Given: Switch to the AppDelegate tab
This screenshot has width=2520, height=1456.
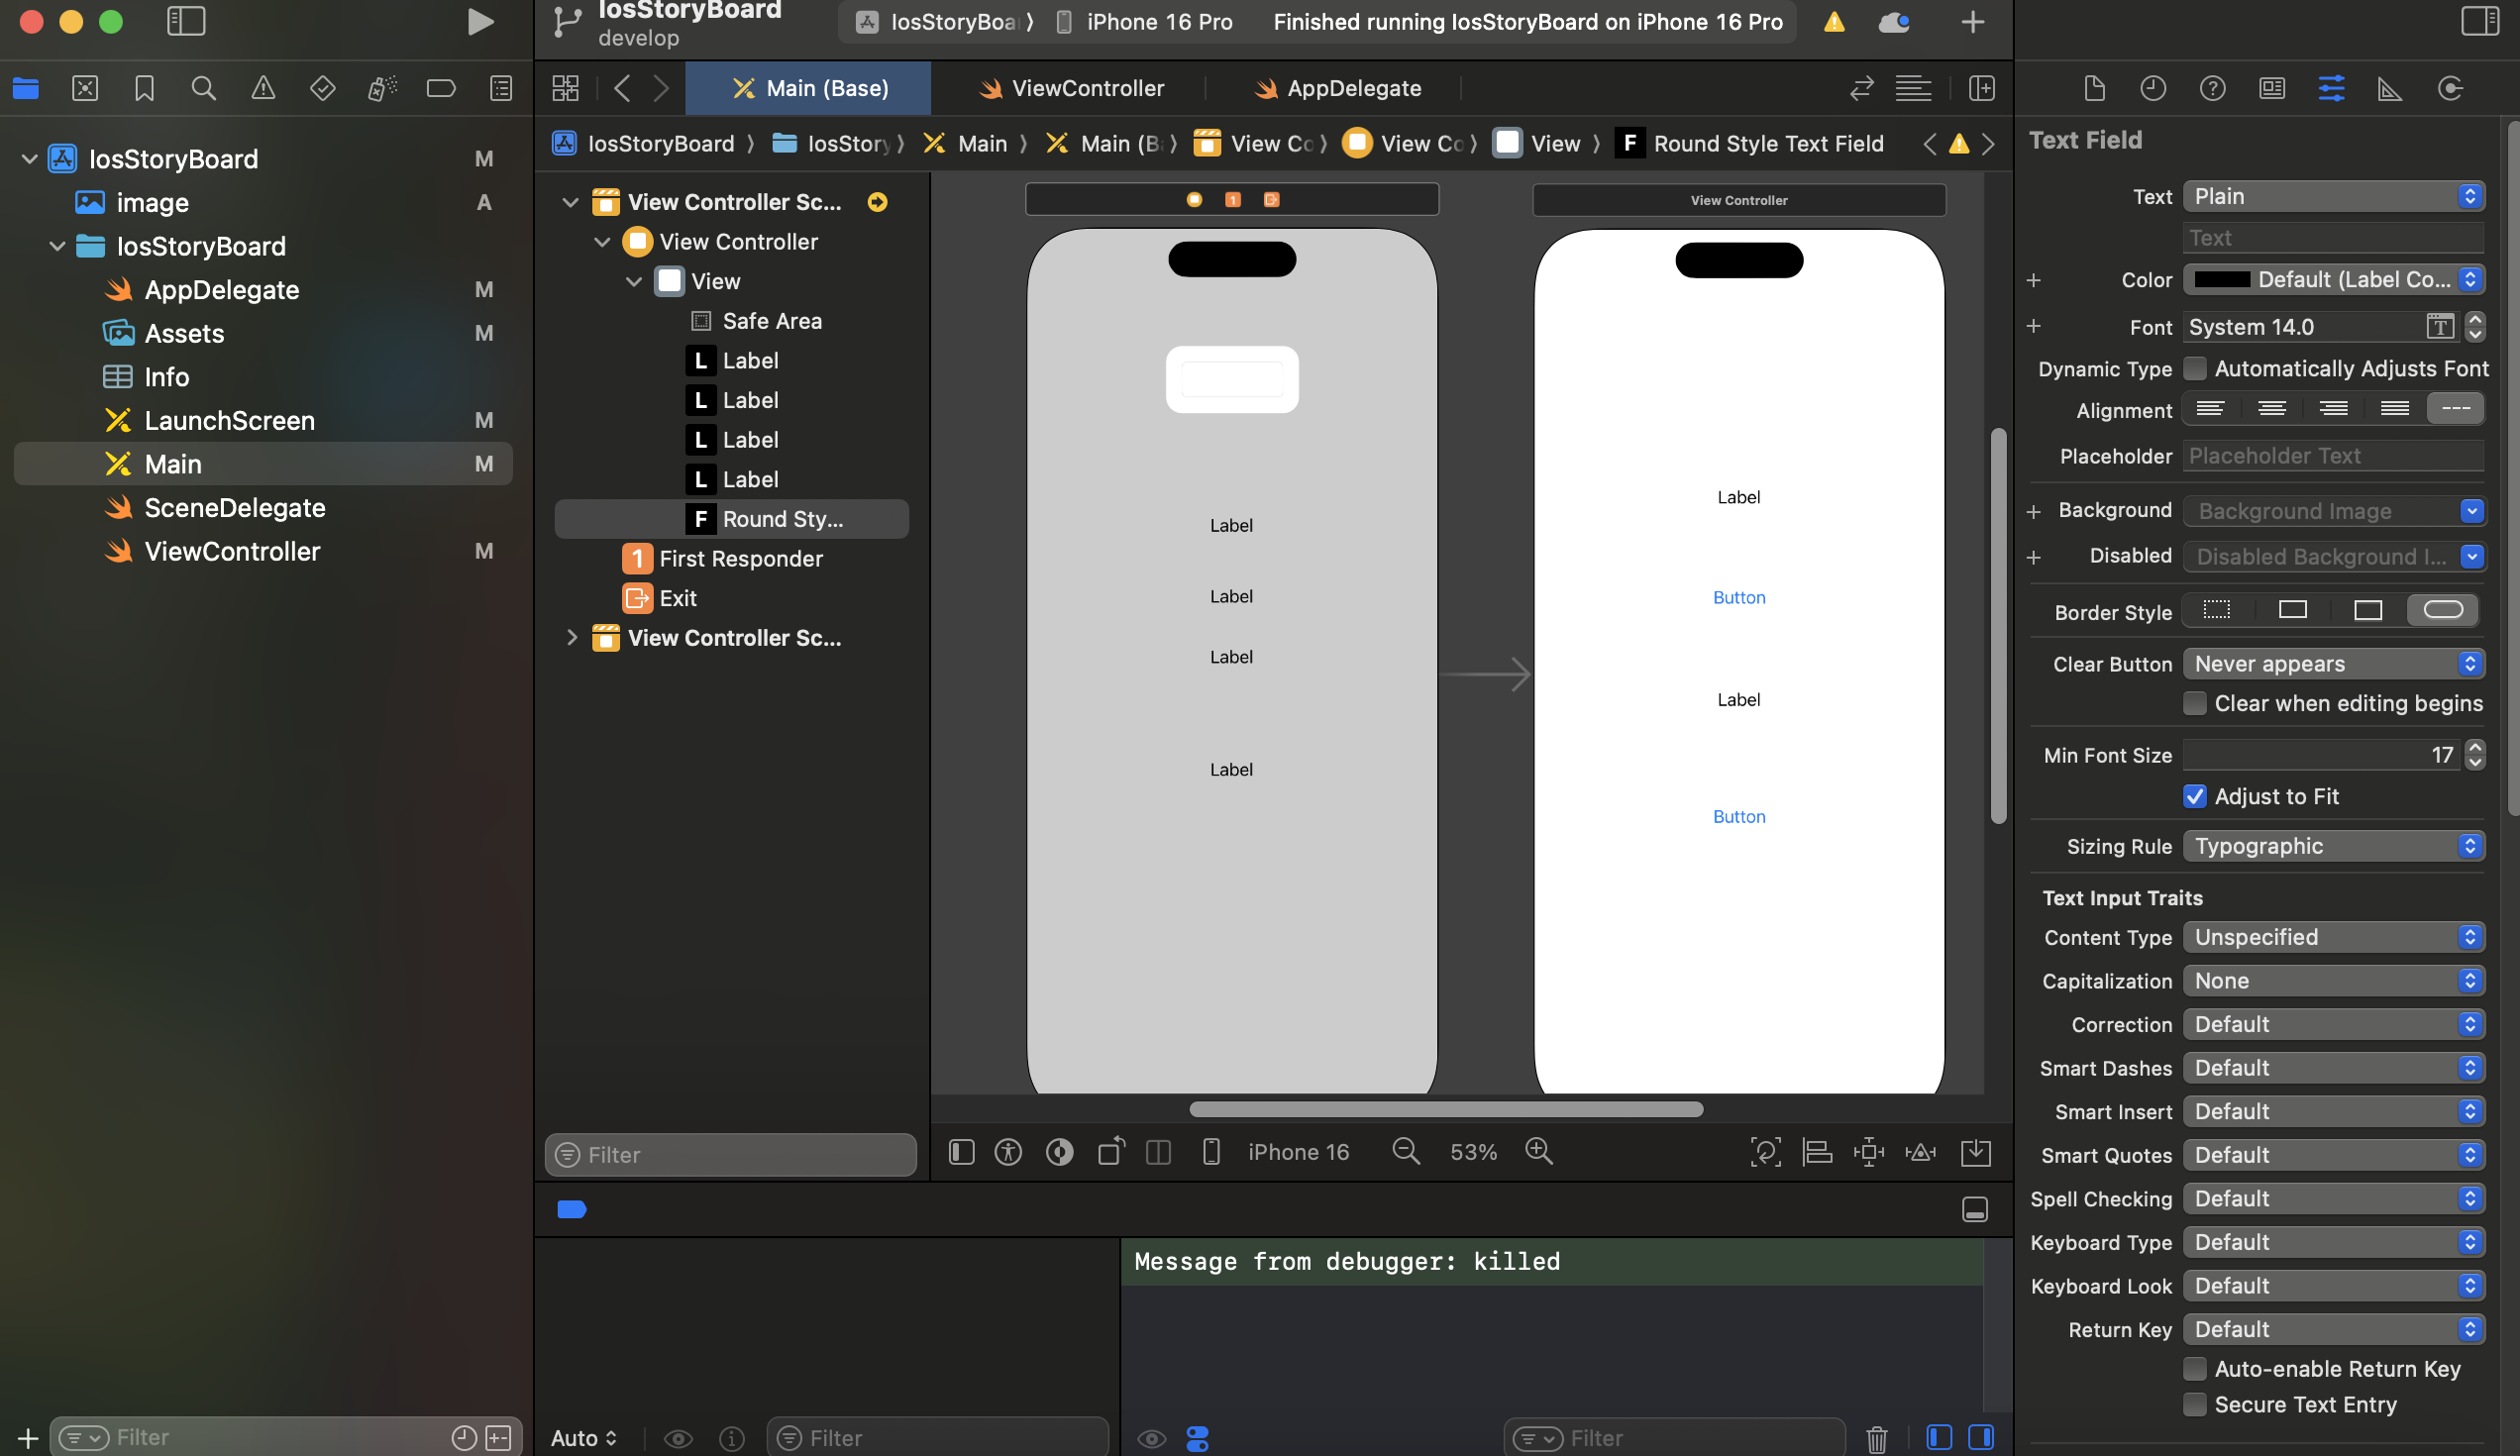Looking at the screenshot, I should 1337,88.
